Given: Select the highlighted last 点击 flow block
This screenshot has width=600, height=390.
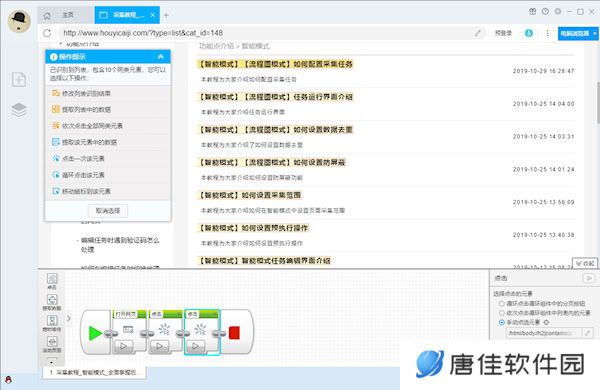Looking at the screenshot, I should (x=202, y=332).
